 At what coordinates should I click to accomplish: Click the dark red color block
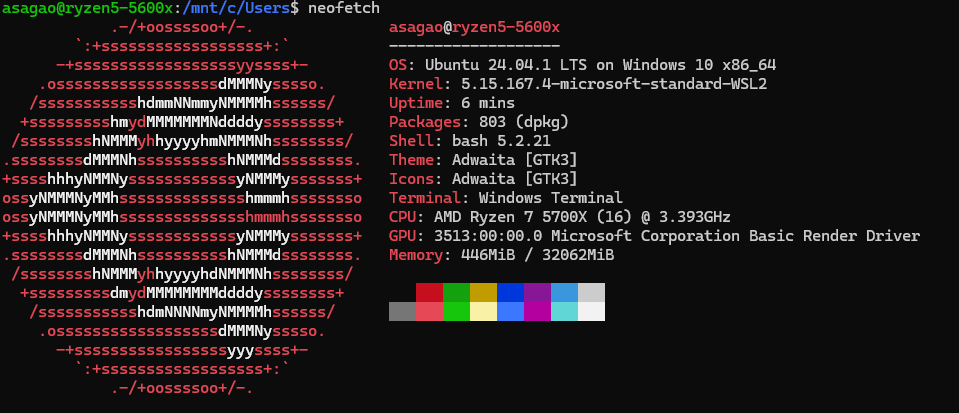[429, 292]
